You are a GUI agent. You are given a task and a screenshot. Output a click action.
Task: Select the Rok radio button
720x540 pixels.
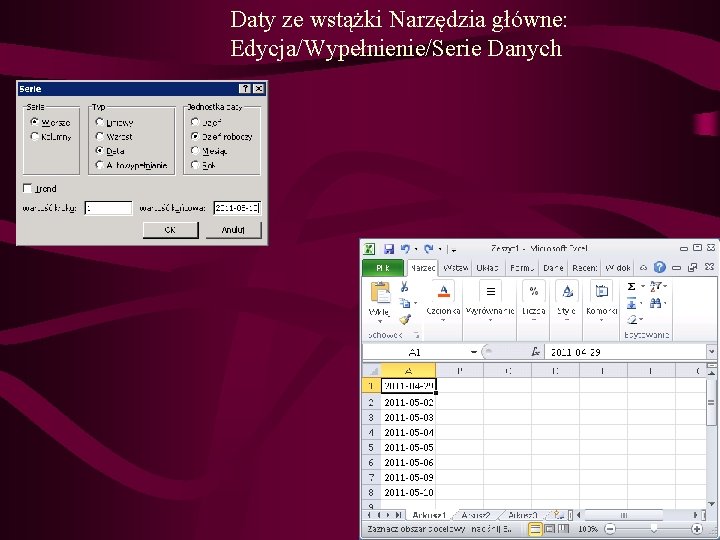(195, 165)
